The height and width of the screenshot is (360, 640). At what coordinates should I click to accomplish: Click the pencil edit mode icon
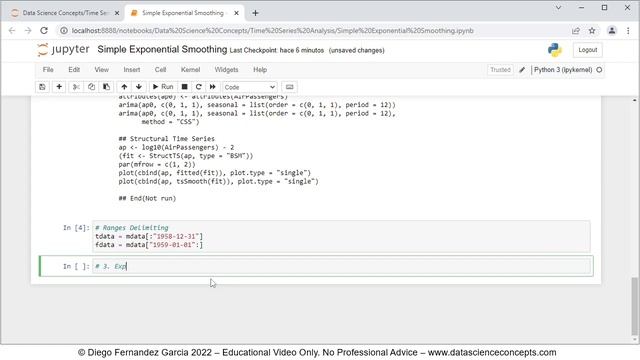[522, 70]
